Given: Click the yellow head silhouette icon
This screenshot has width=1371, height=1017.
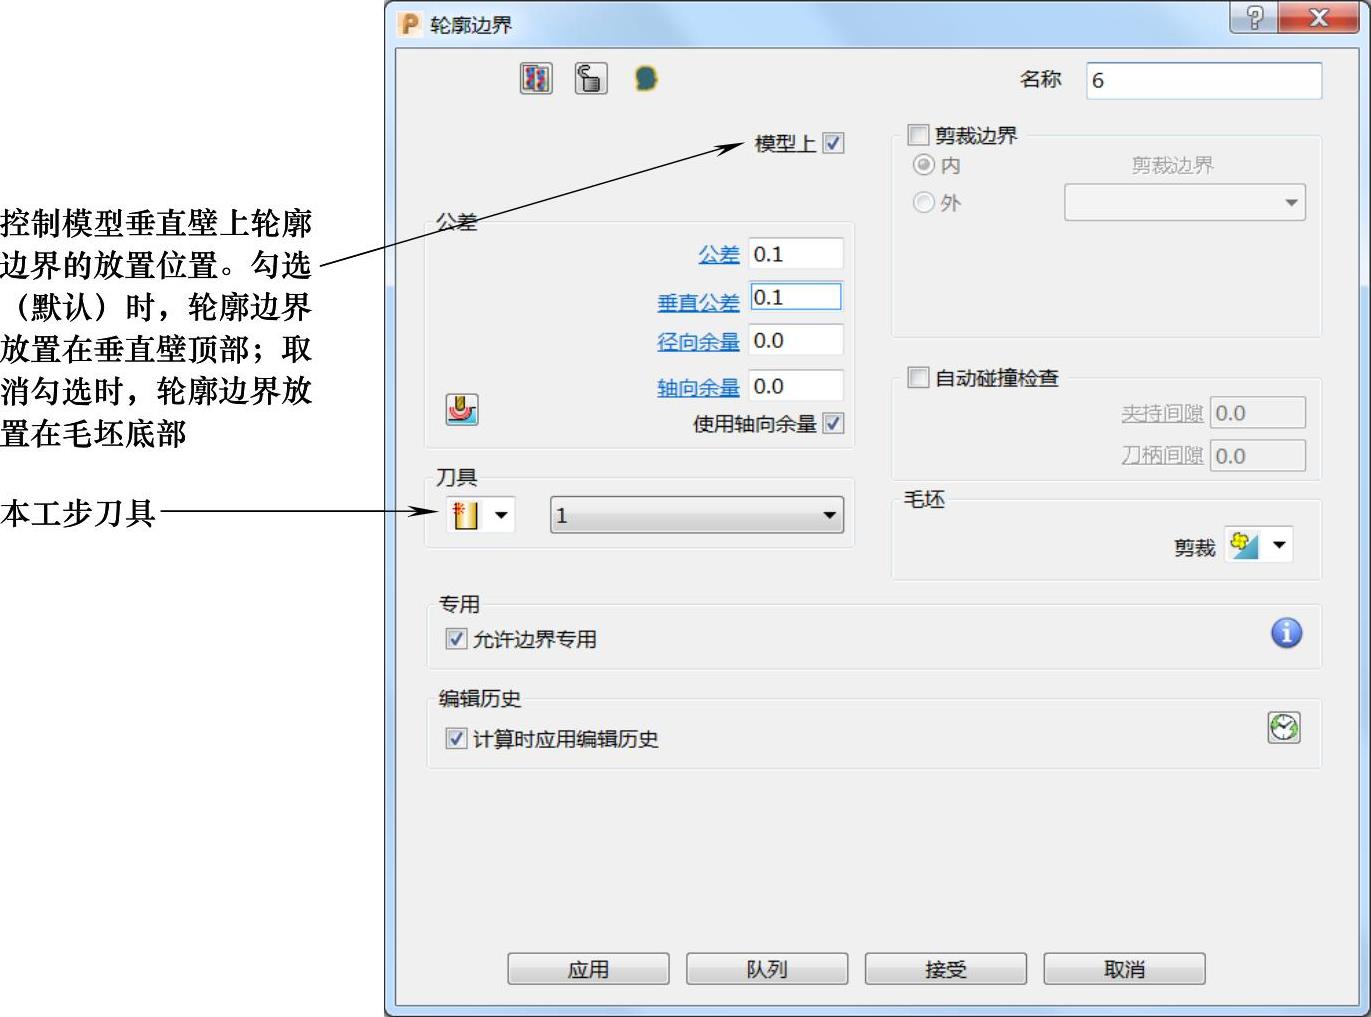Looking at the screenshot, I should (646, 78).
